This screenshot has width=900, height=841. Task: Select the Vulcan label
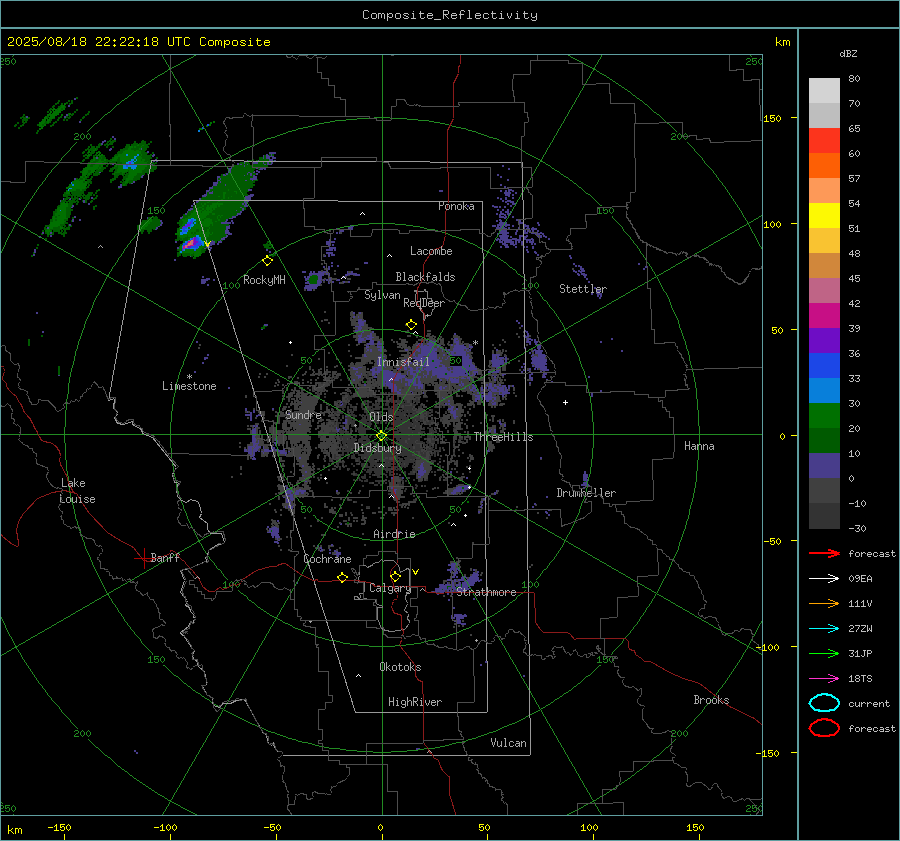pos(508,743)
